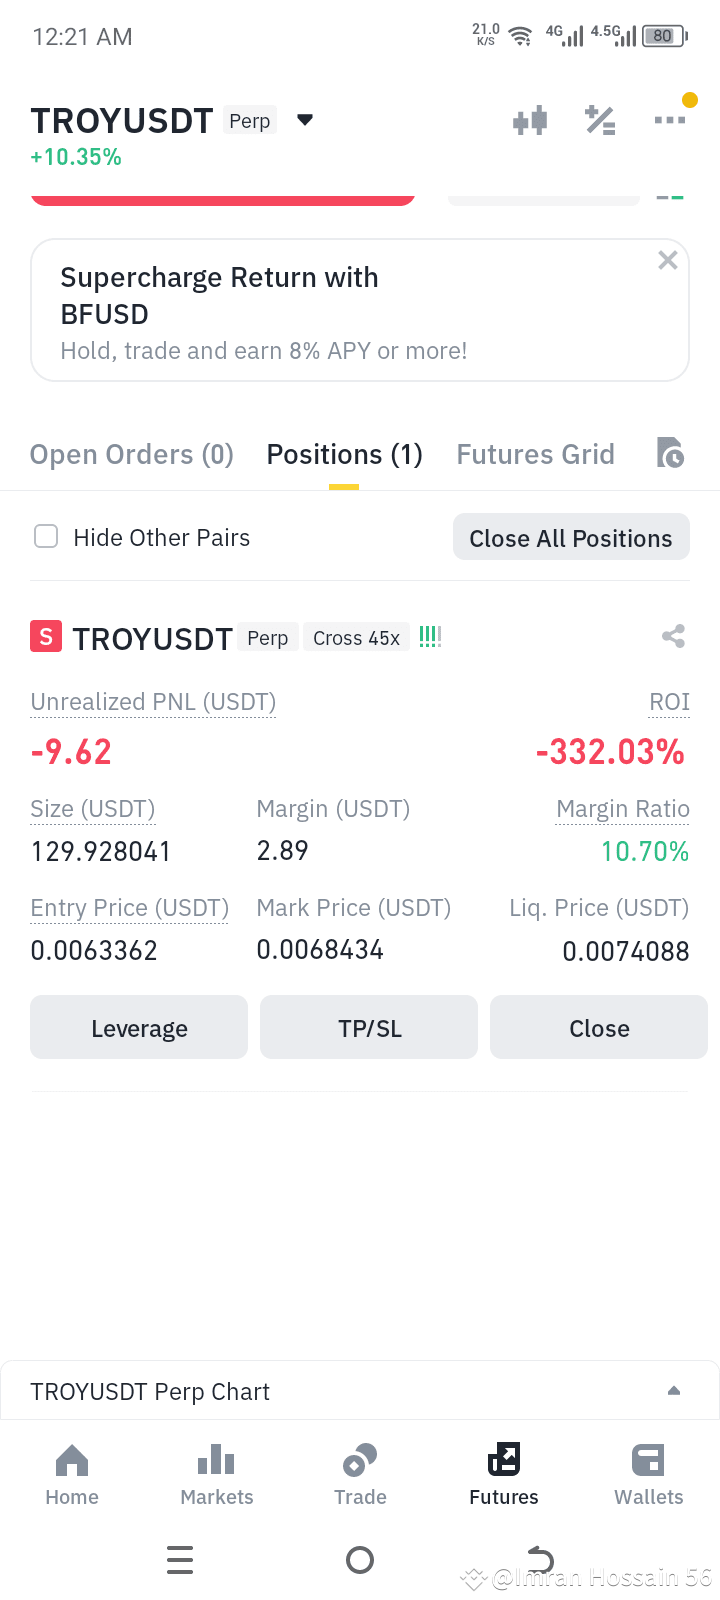Go to Home in bottom navigation
Viewport: 720px width, 1600px height.
(72, 1475)
